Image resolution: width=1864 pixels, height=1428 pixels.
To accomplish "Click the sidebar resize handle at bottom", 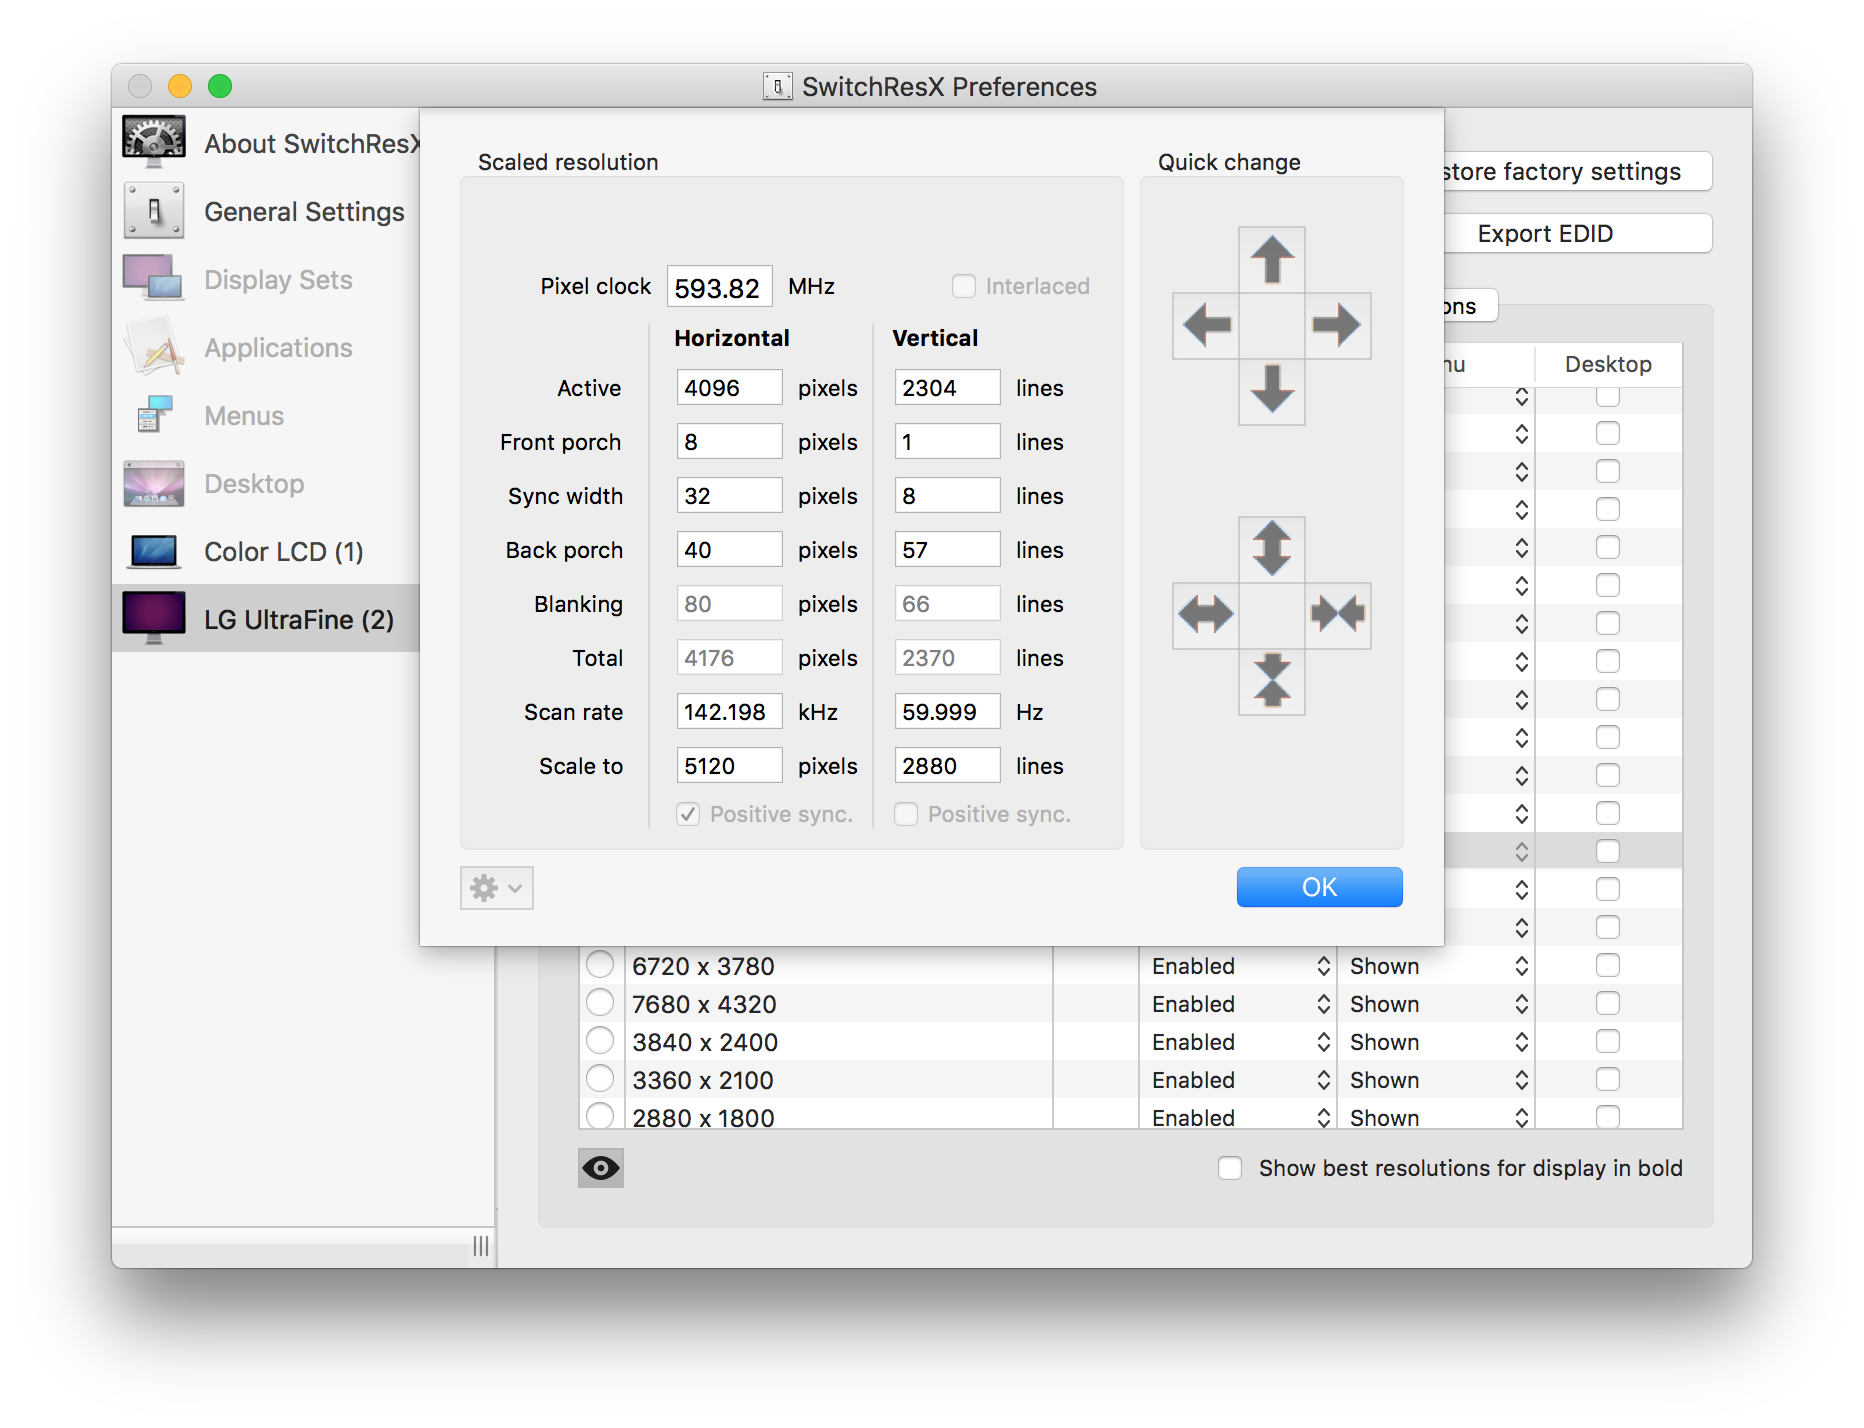I will click(481, 1246).
